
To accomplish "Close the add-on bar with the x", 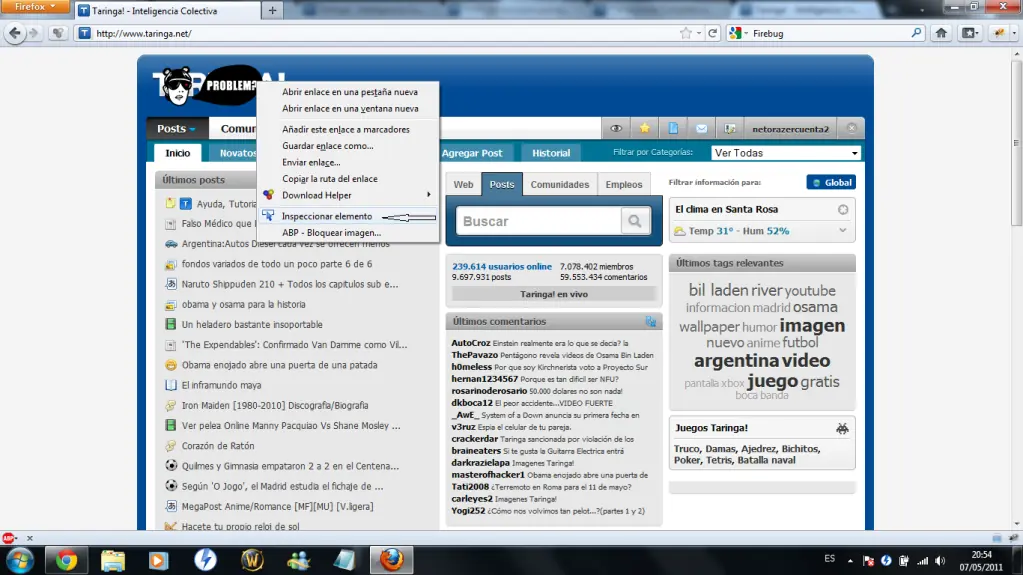I will pos(29,538).
